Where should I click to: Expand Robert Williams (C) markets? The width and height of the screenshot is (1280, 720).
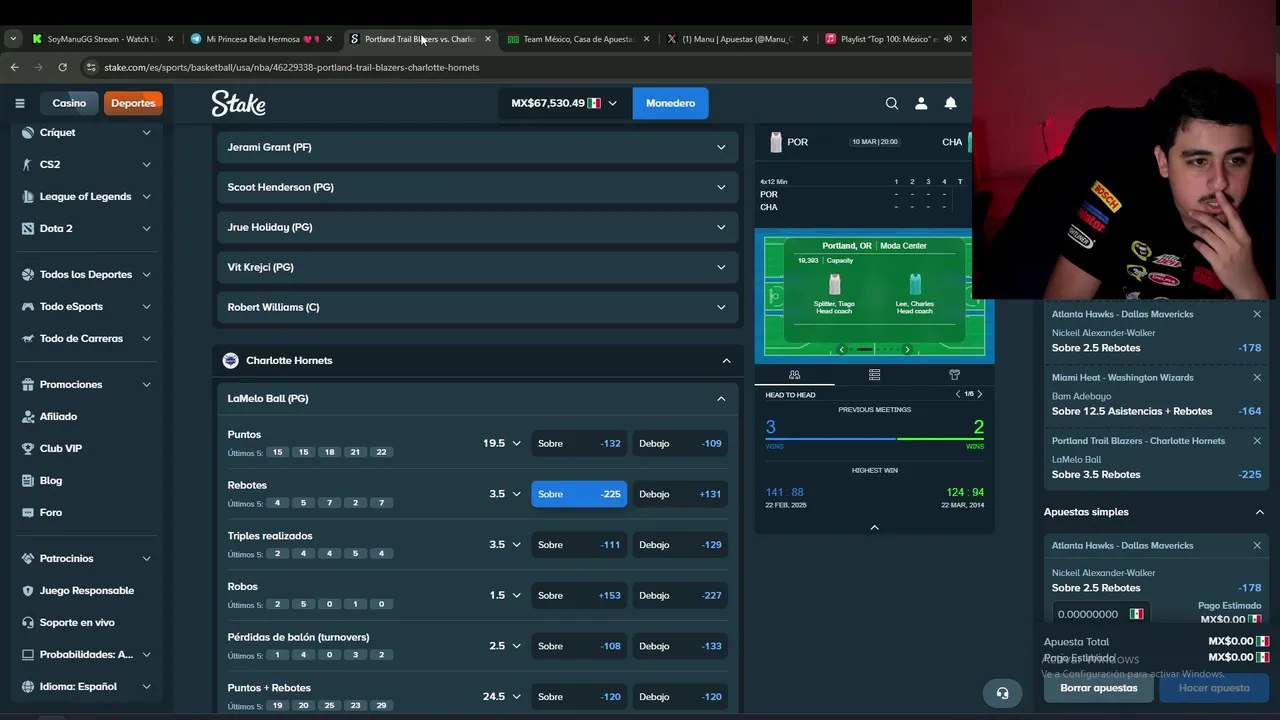[x=476, y=307]
